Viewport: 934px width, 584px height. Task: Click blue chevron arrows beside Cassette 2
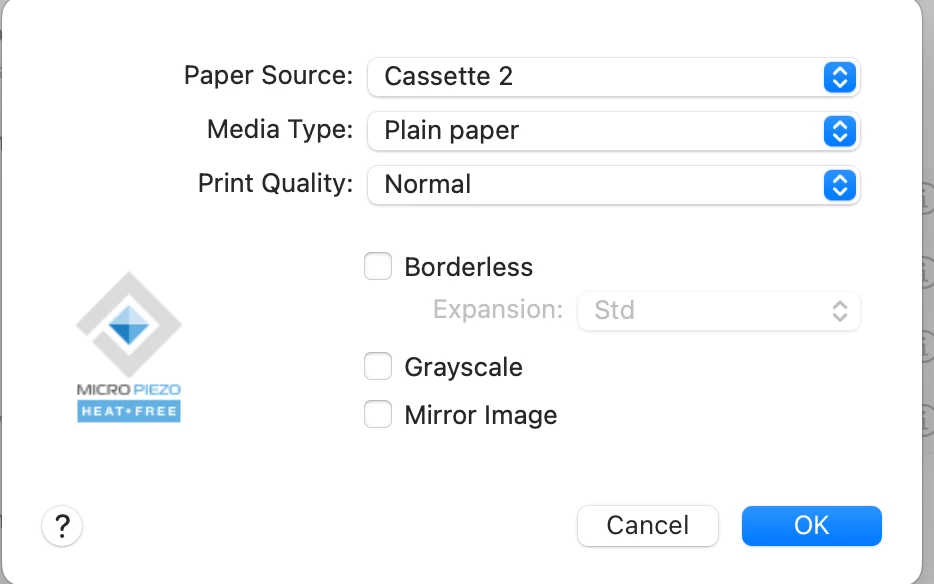click(840, 77)
